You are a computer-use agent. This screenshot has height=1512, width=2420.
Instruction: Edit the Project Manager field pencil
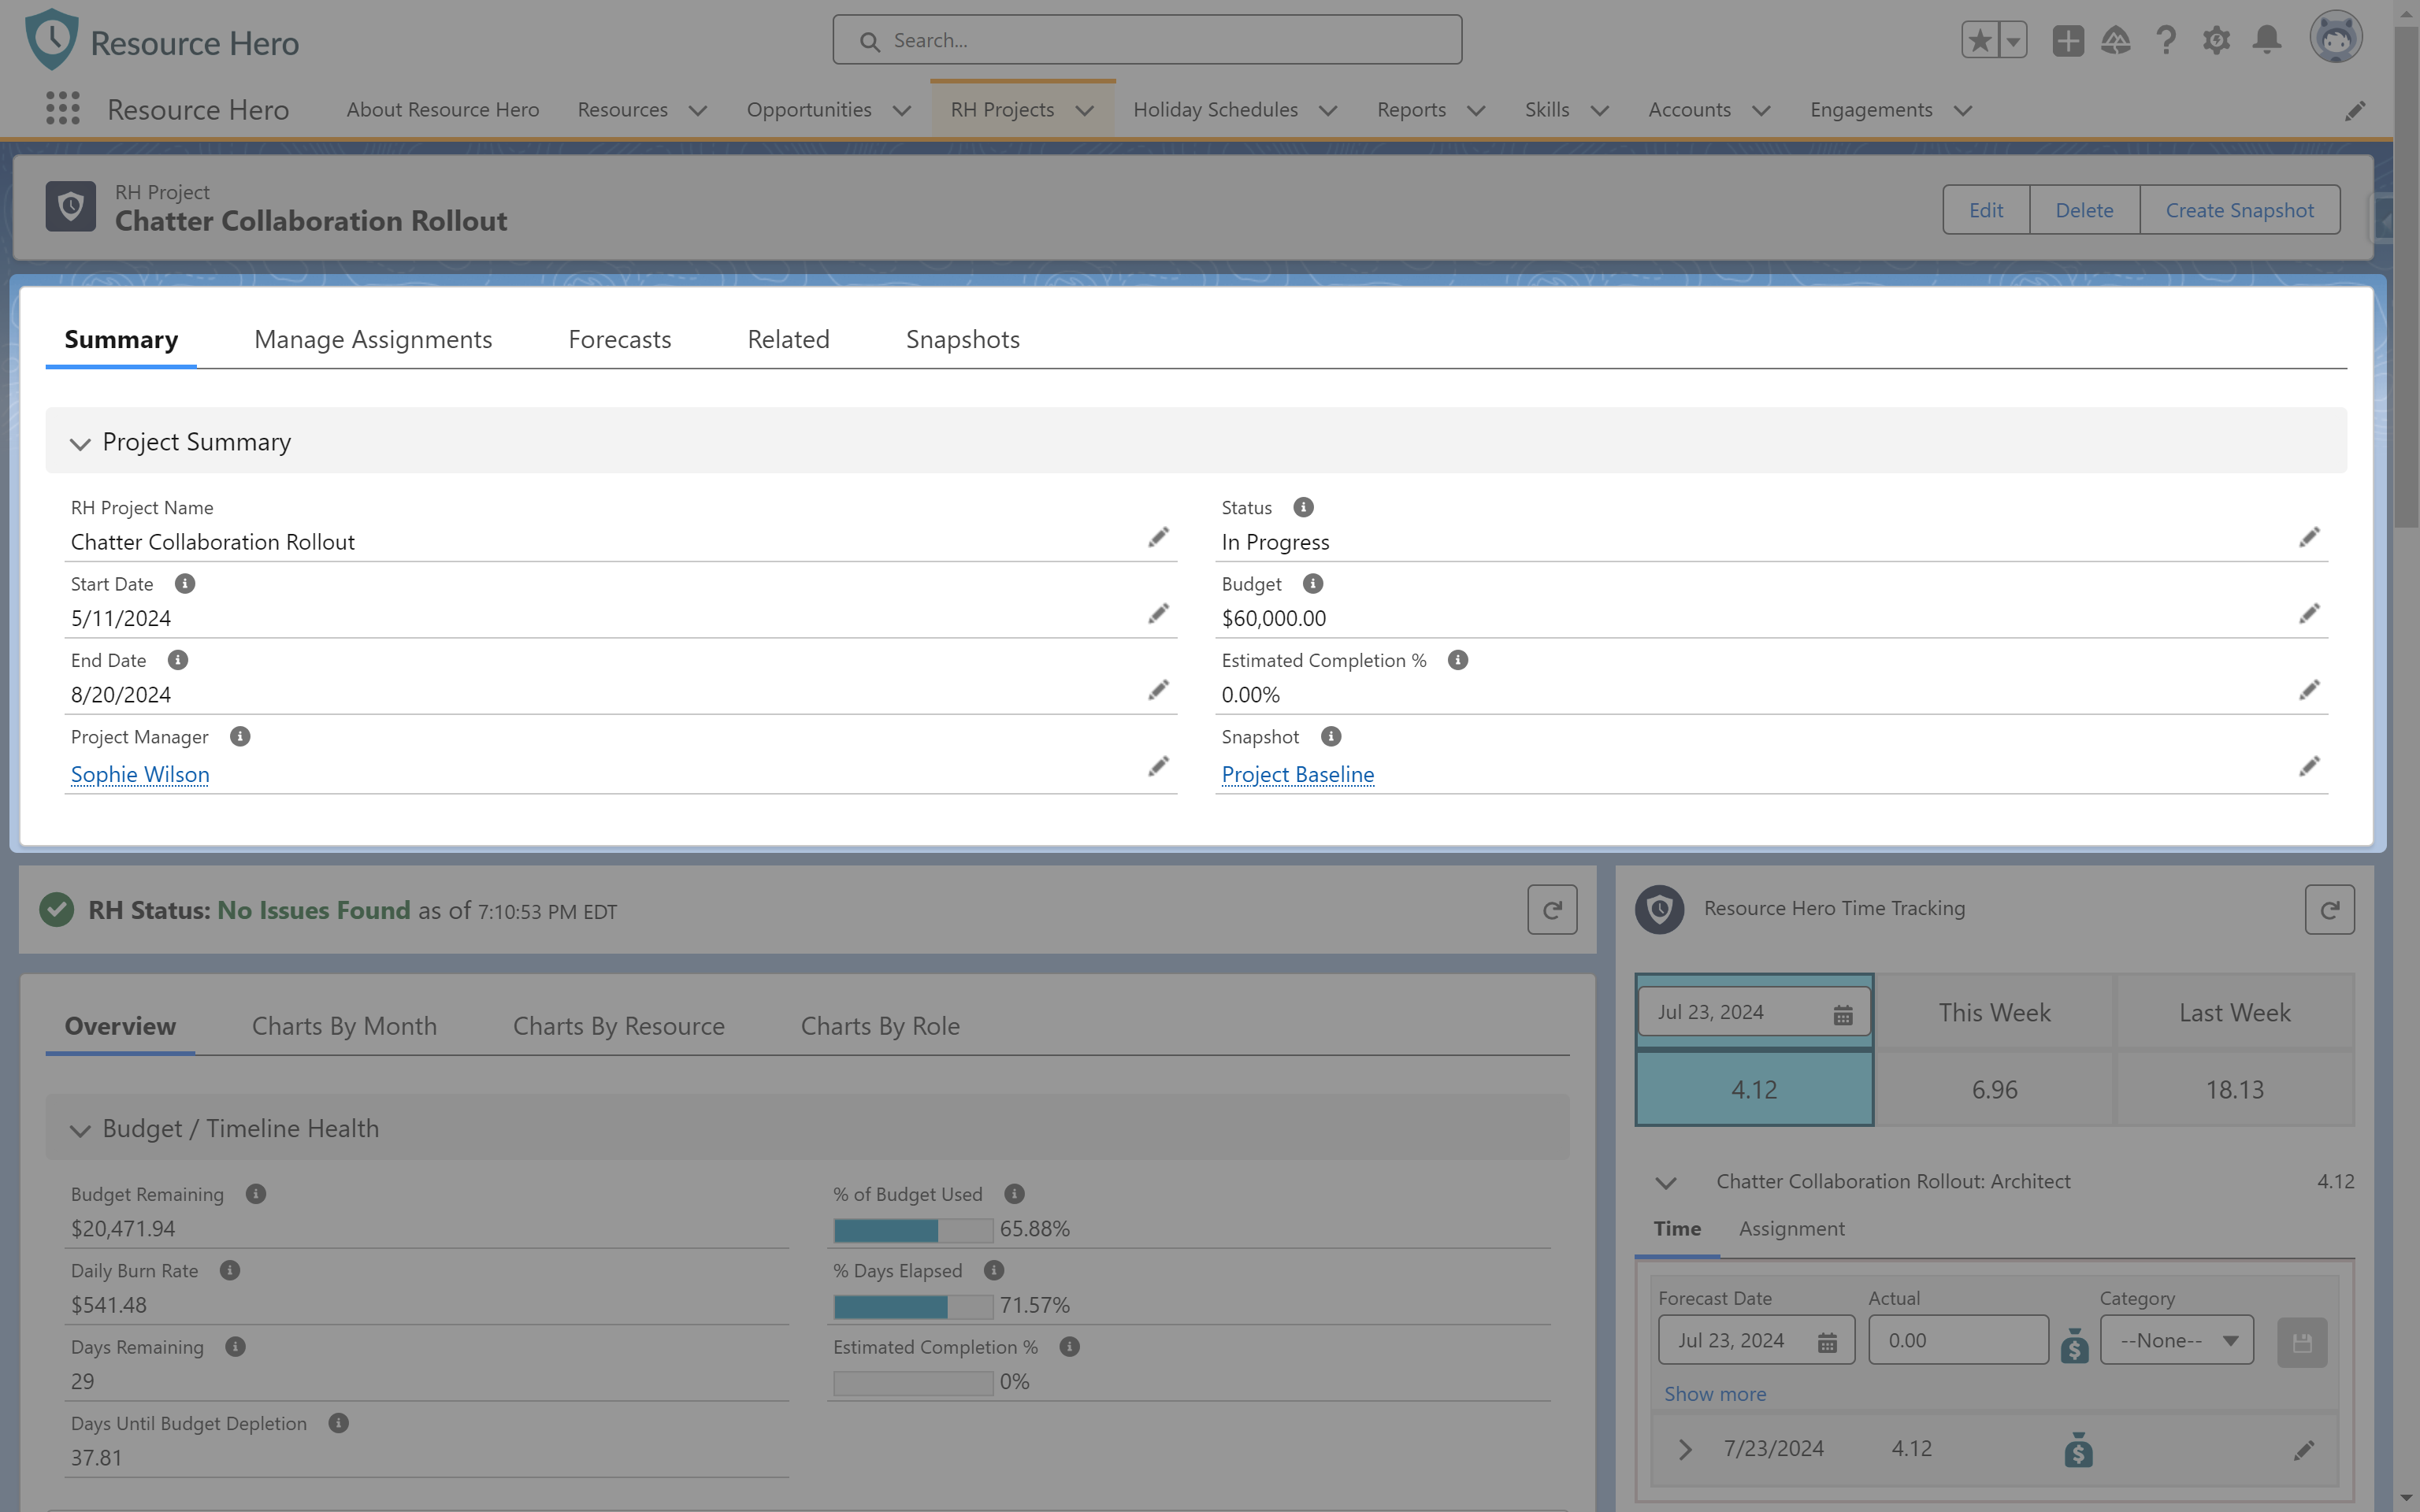[x=1158, y=767]
